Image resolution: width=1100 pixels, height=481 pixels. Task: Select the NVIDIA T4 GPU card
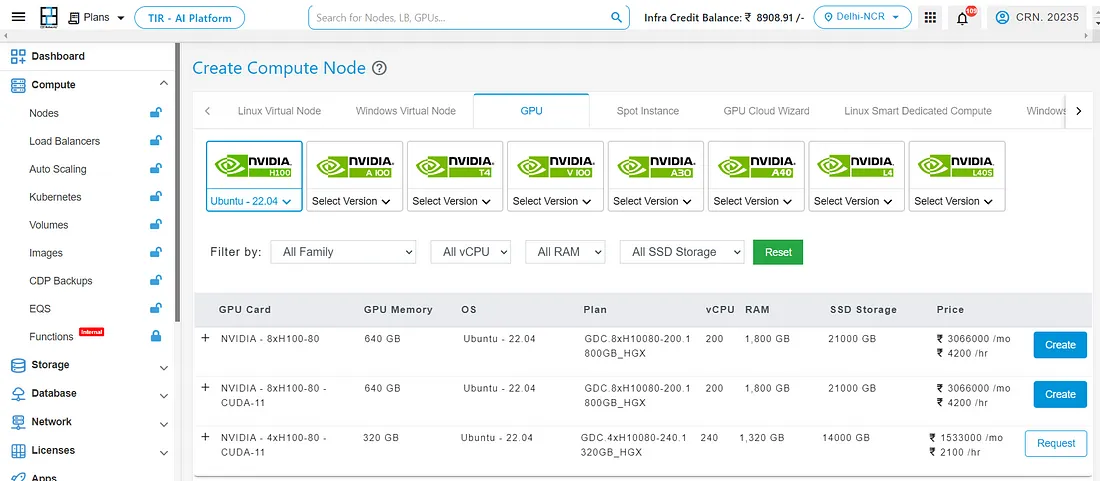455,166
